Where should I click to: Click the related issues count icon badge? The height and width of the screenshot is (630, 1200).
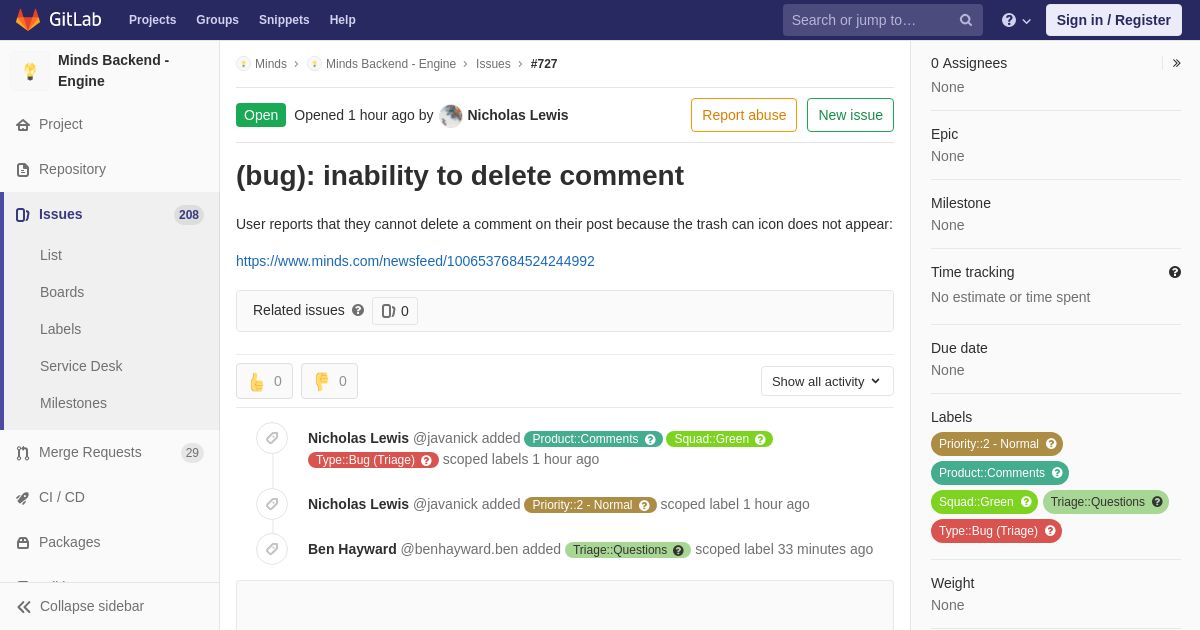point(395,311)
